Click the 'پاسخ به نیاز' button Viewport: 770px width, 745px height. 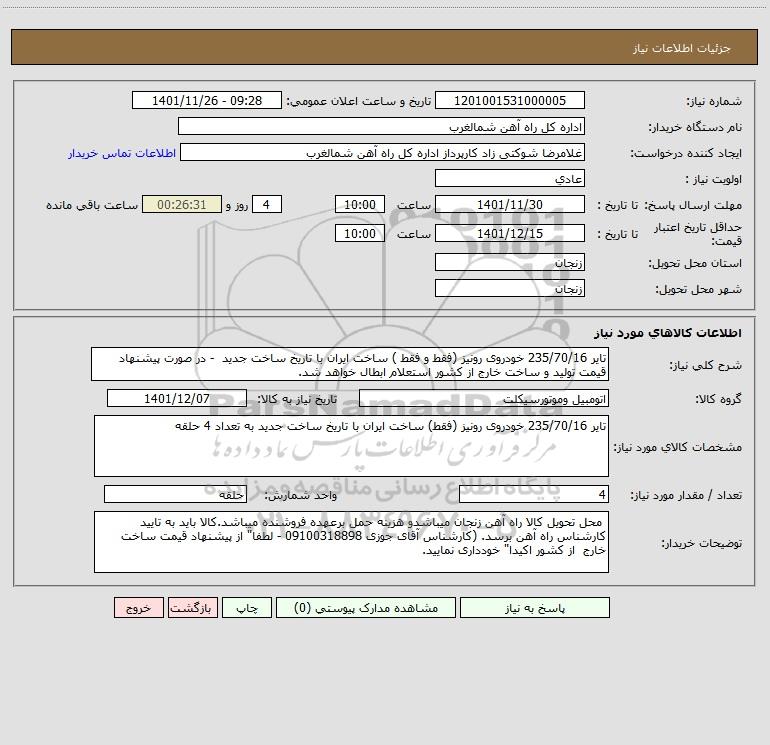[535, 608]
